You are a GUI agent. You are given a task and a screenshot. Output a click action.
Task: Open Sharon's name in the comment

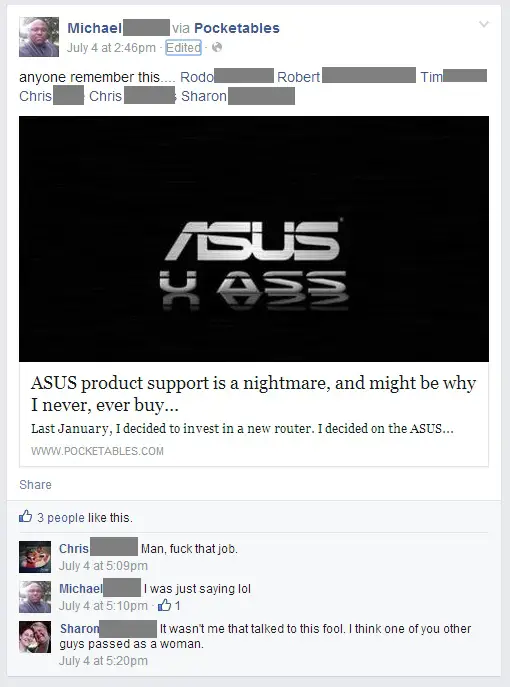pyautogui.click(x=79, y=629)
